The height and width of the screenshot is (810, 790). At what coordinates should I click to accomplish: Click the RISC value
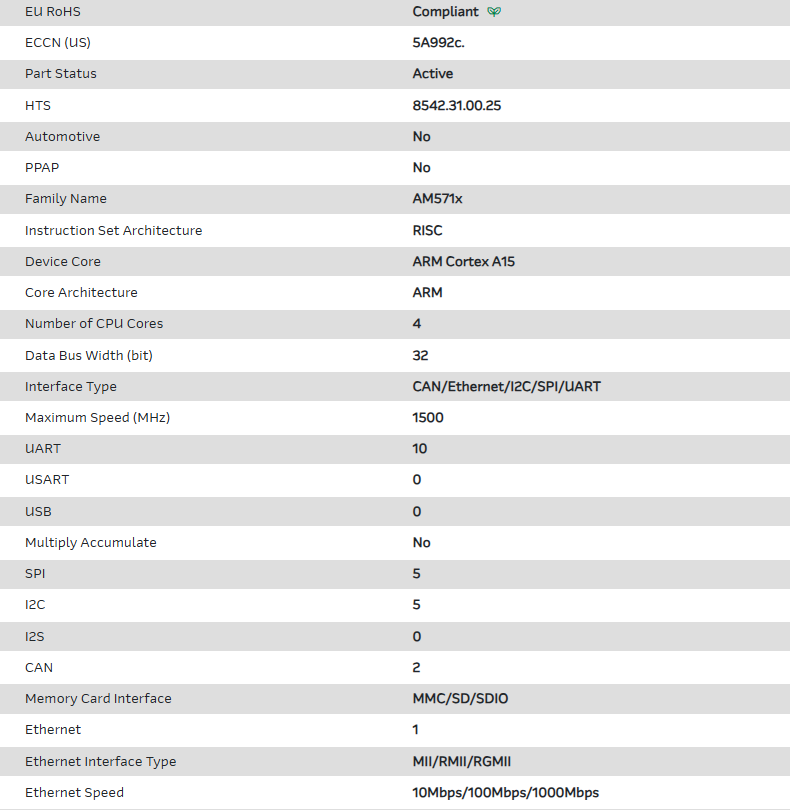[428, 230]
